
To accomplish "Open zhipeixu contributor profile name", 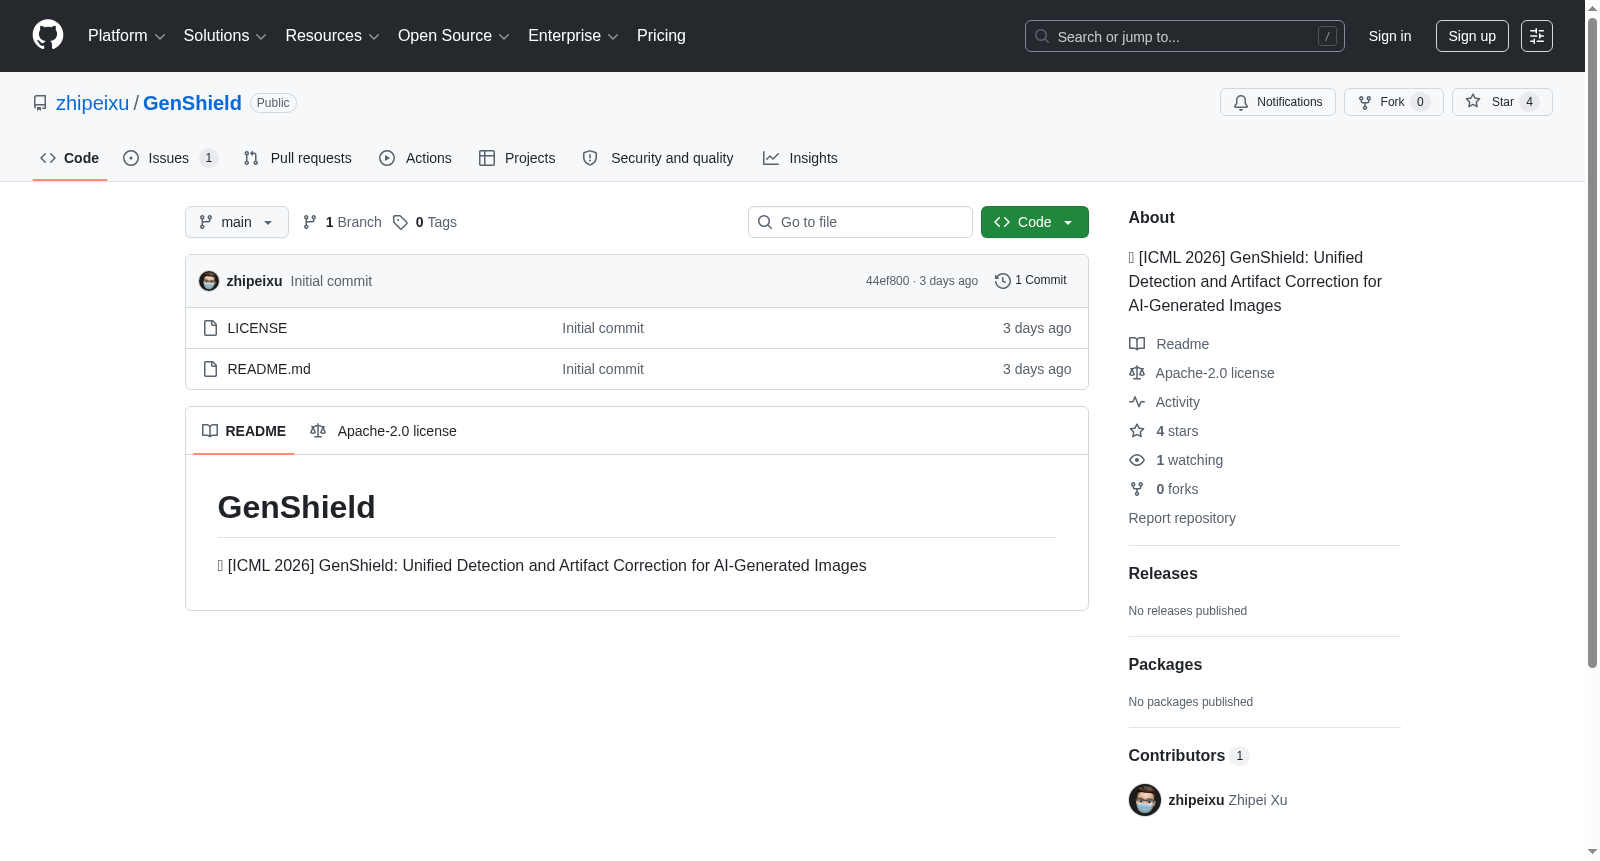I will point(1196,800).
